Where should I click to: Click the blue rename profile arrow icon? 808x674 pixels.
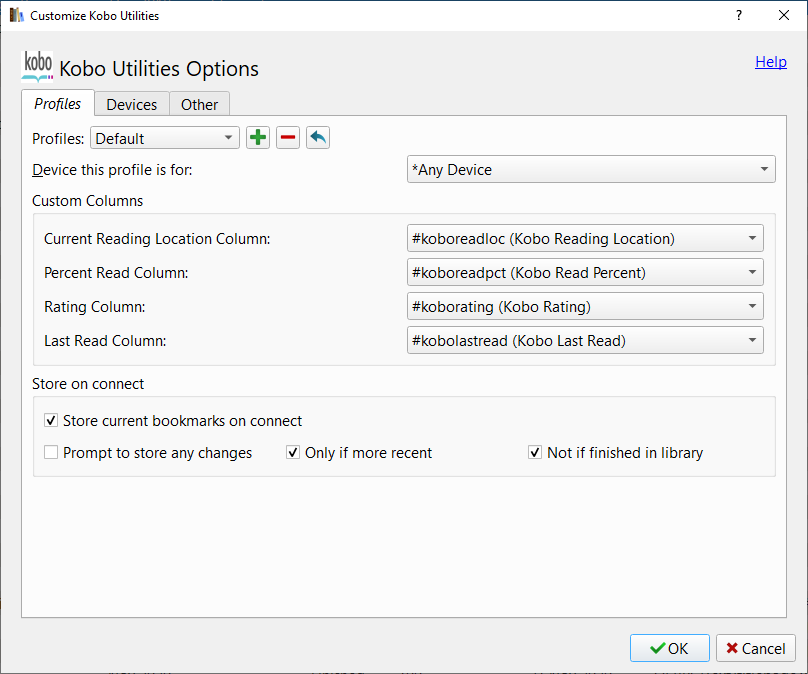click(x=318, y=138)
